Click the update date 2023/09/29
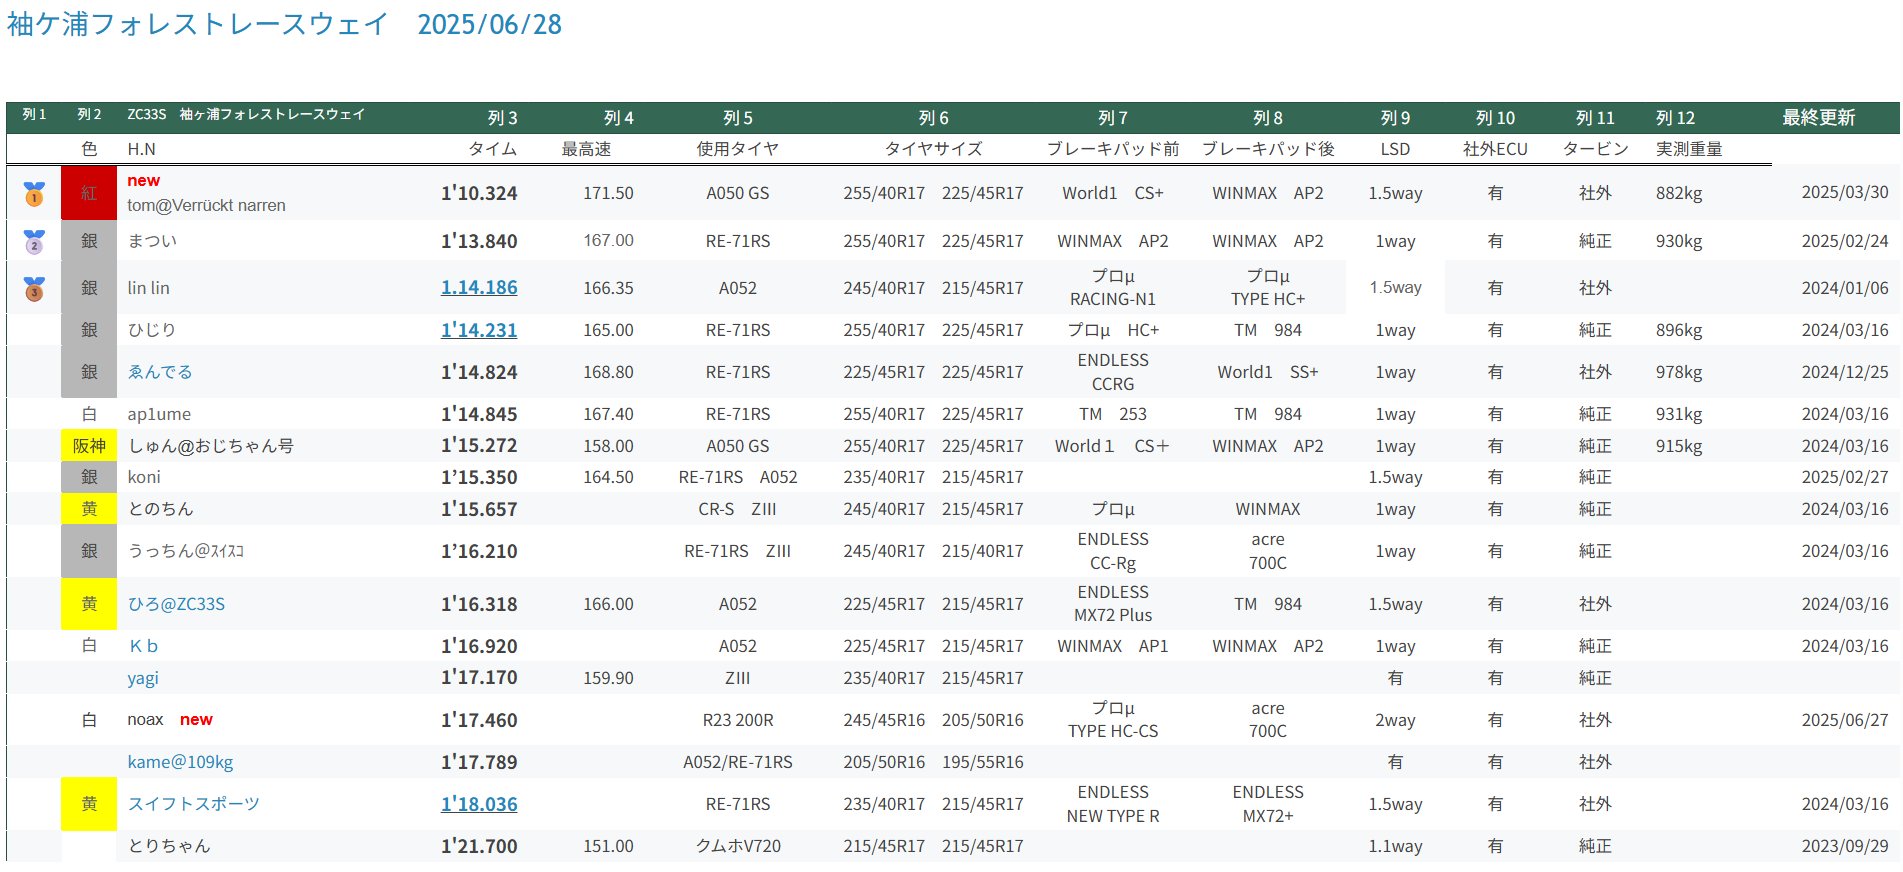Screen dimensions: 1903x872 [1845, 845]
